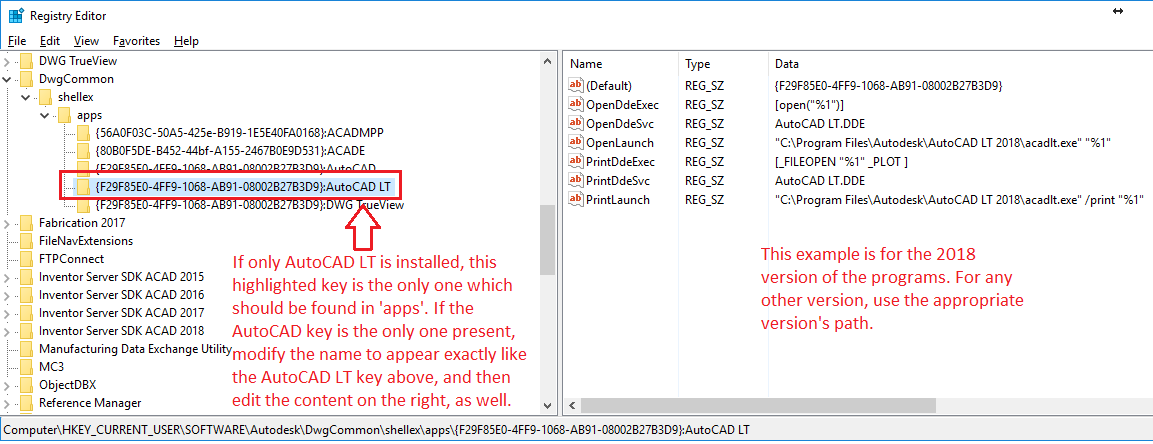Click the Fabrication 2017 folder icon
The width and height of the screenshot is (1153, 444).
[26, 223]
